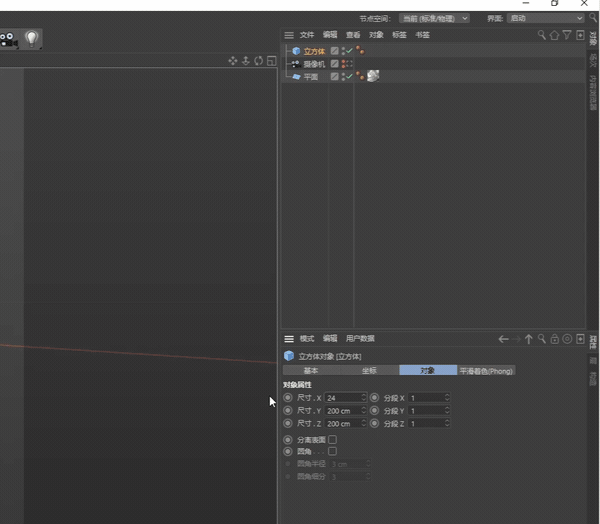This screenshot has width=600, height=524.
Task: Click the Attribute Manager target circle icon
Action: tap(567, 339)
